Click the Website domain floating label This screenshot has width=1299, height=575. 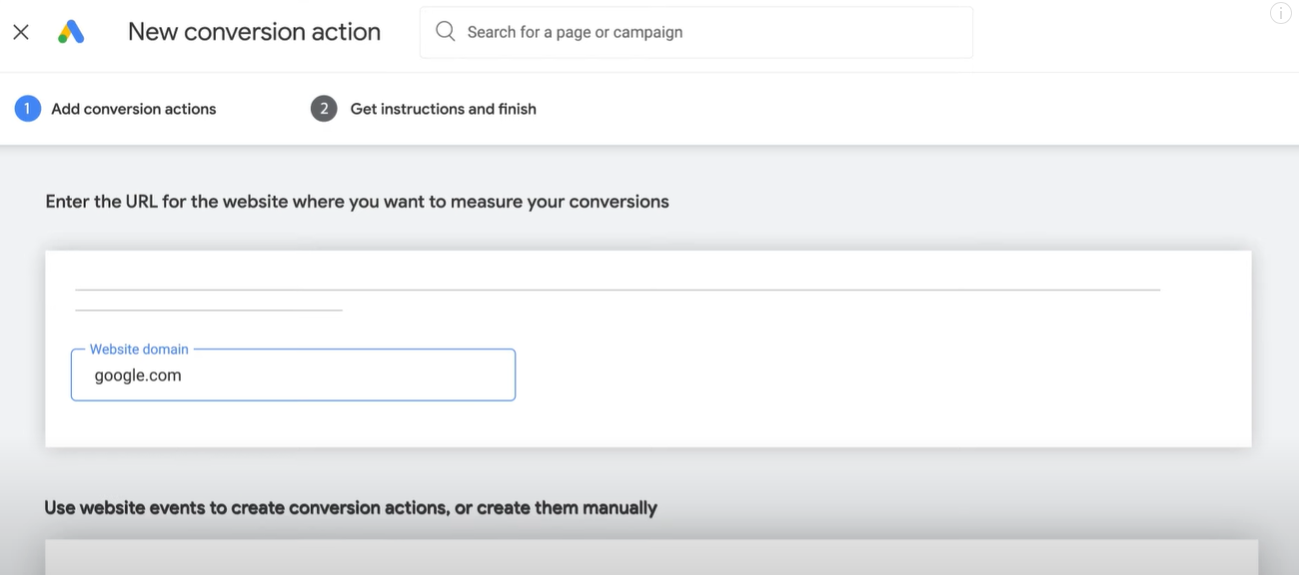139,349
